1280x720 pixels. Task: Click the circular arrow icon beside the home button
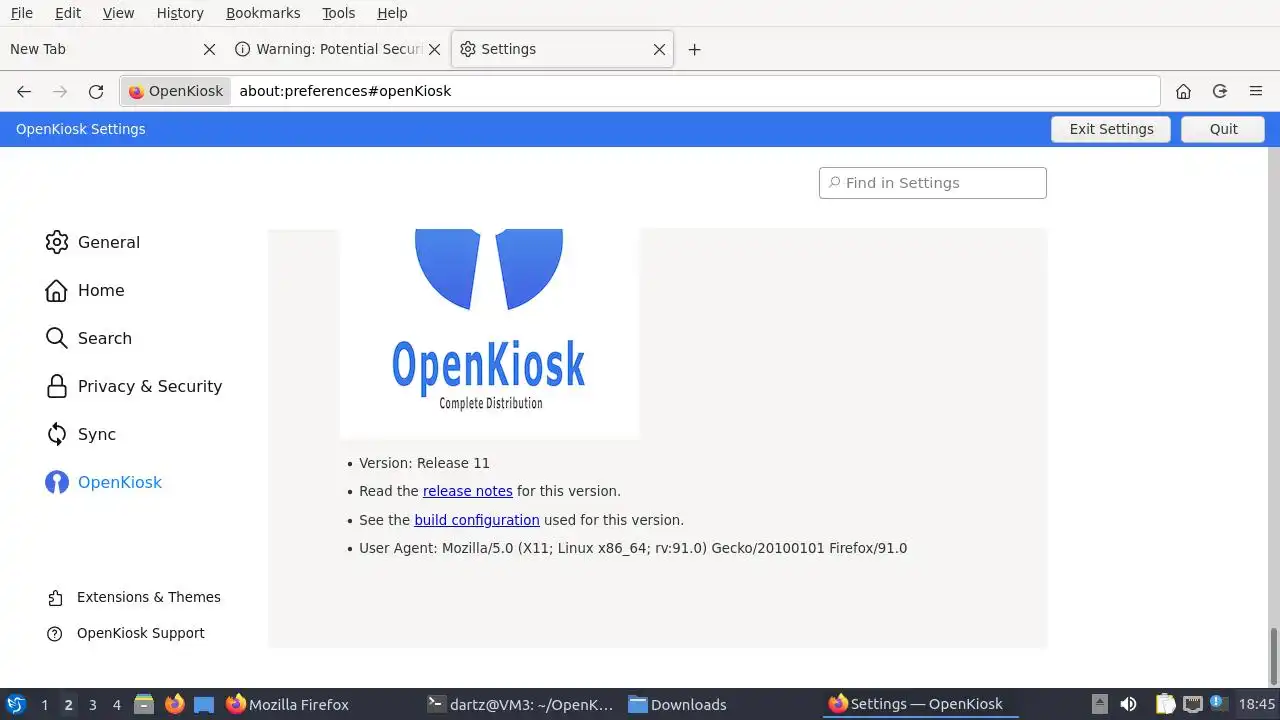[x=1219, y=91]
